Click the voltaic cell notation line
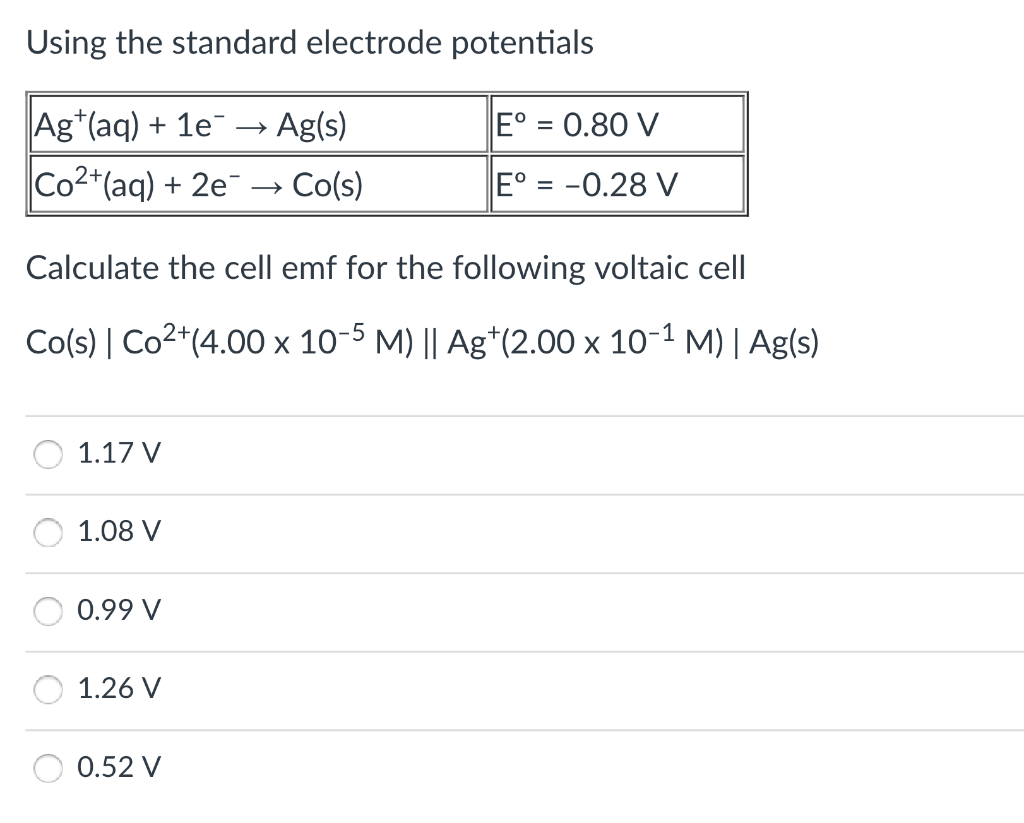 click(422, 341)
